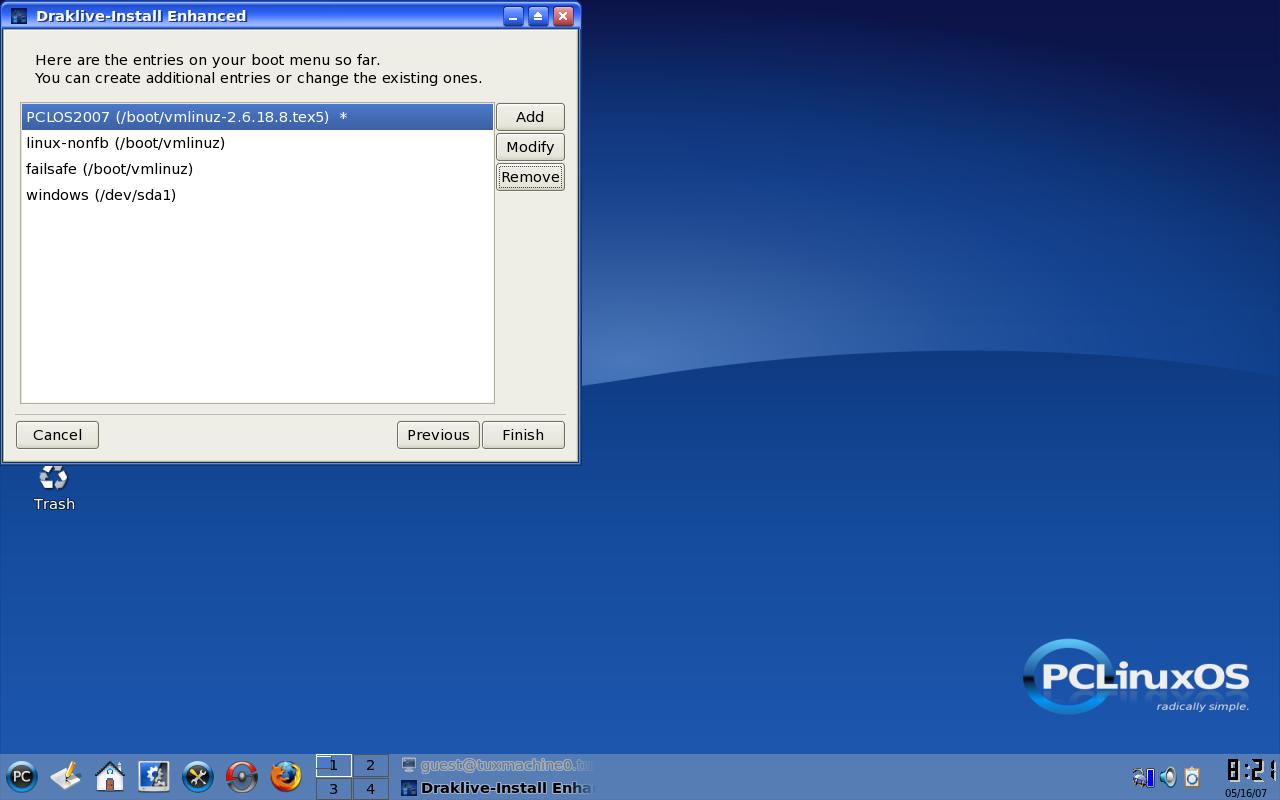Click the panel clock showing 8:21
The image size is (1280, 800).
[1251, 771]
